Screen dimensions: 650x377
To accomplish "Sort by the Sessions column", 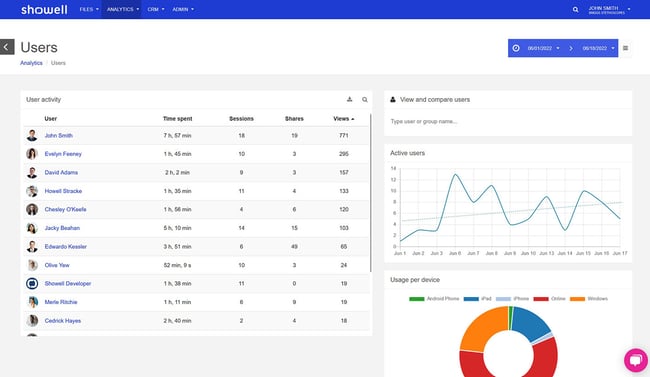I will pos(241,119).
